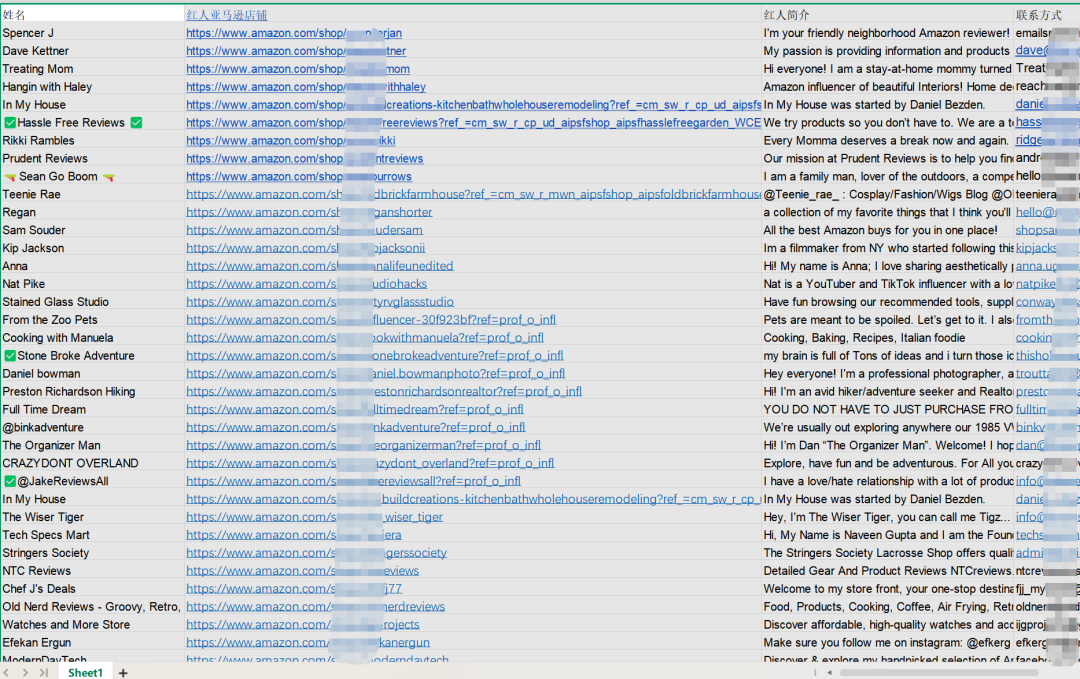Open Teenie Rae's oldbrickfarmhouse link
The height and width of the screenshot is (679, 1080).
tap(473, 194)
